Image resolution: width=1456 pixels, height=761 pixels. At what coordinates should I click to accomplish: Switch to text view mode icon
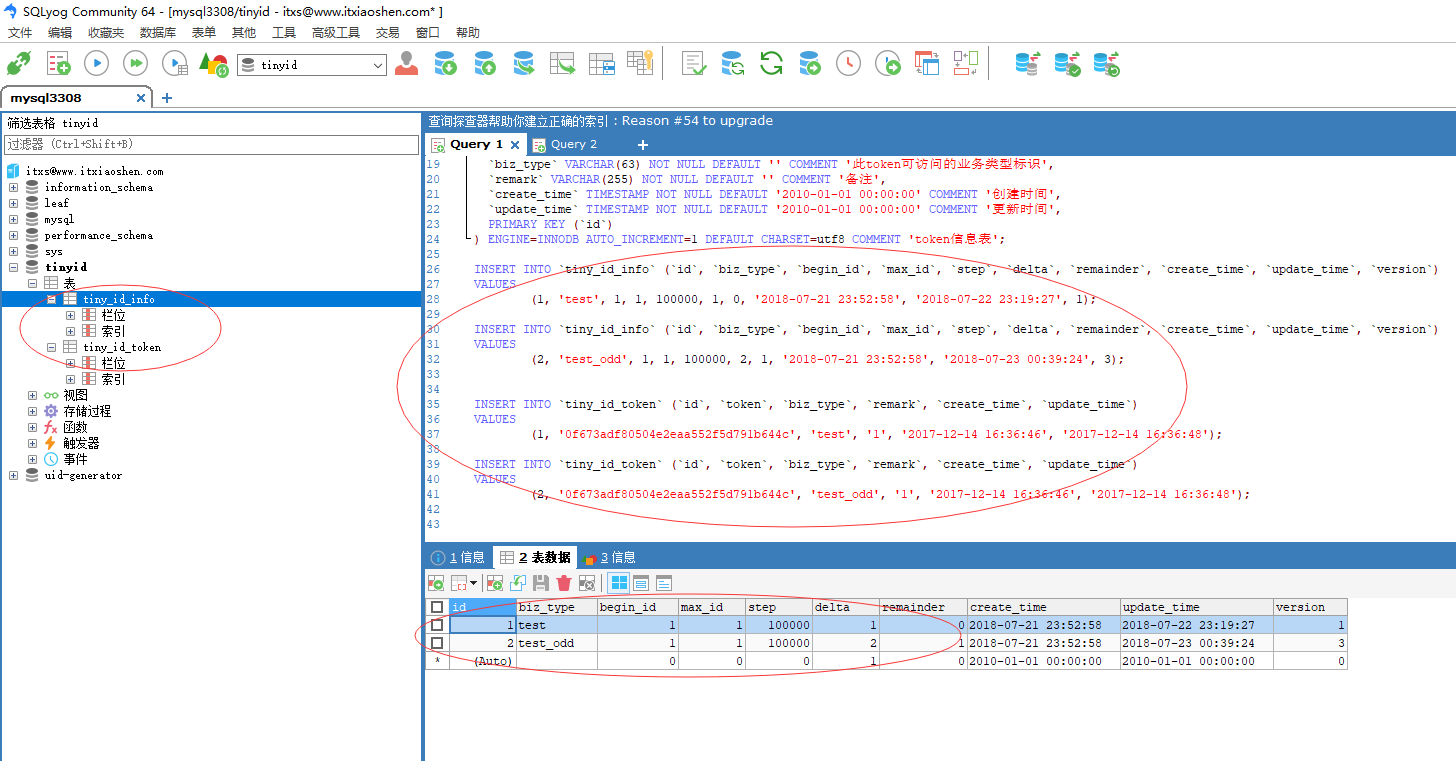[x=663, y=583]
